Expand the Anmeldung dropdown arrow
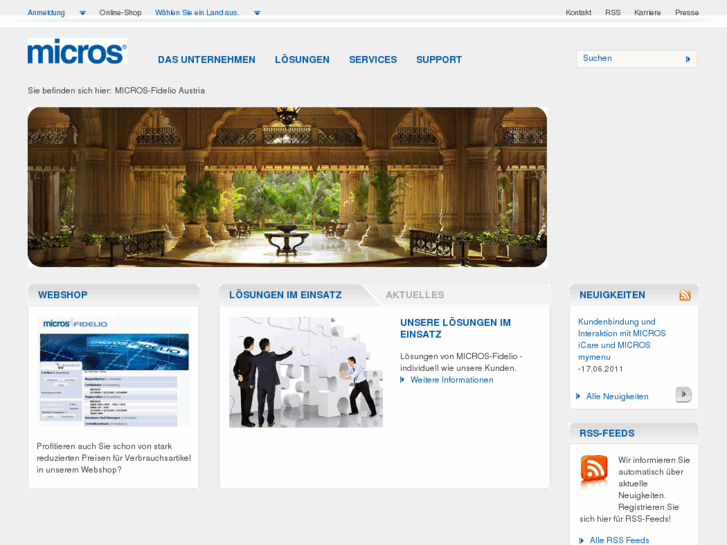Screen dimensions: 727x545 point(83,13)
